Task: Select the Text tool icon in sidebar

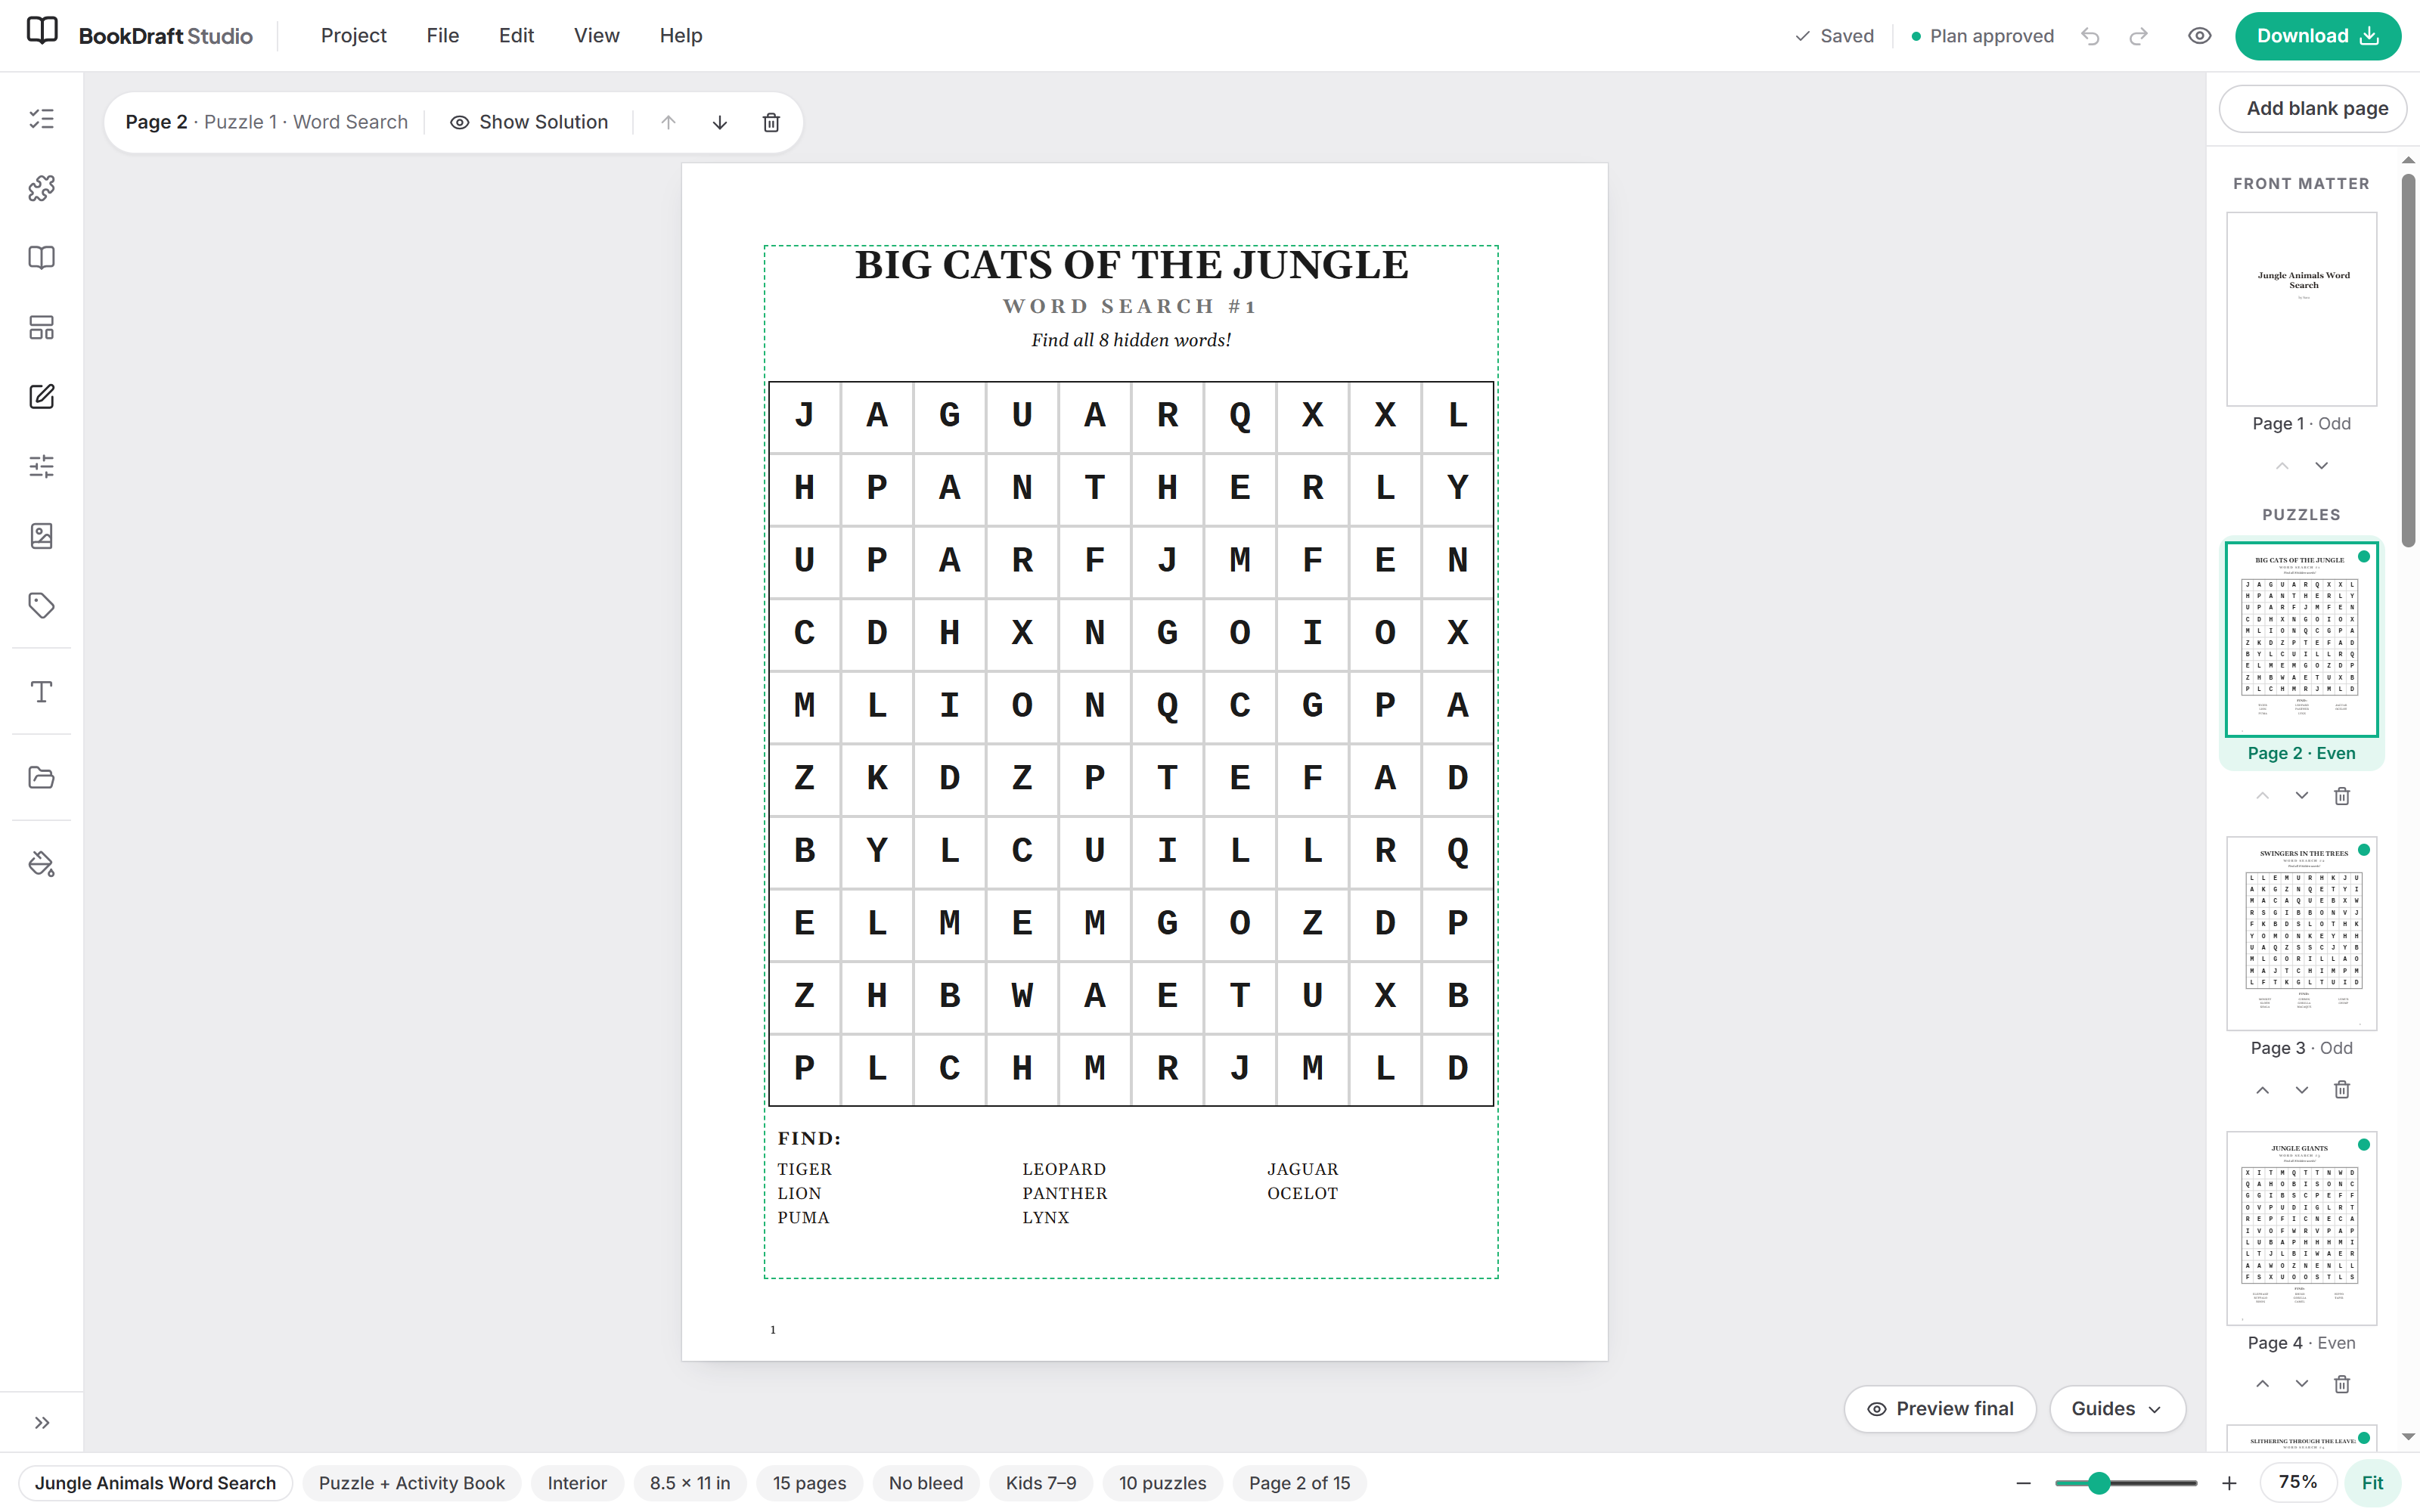Action: 41,692
